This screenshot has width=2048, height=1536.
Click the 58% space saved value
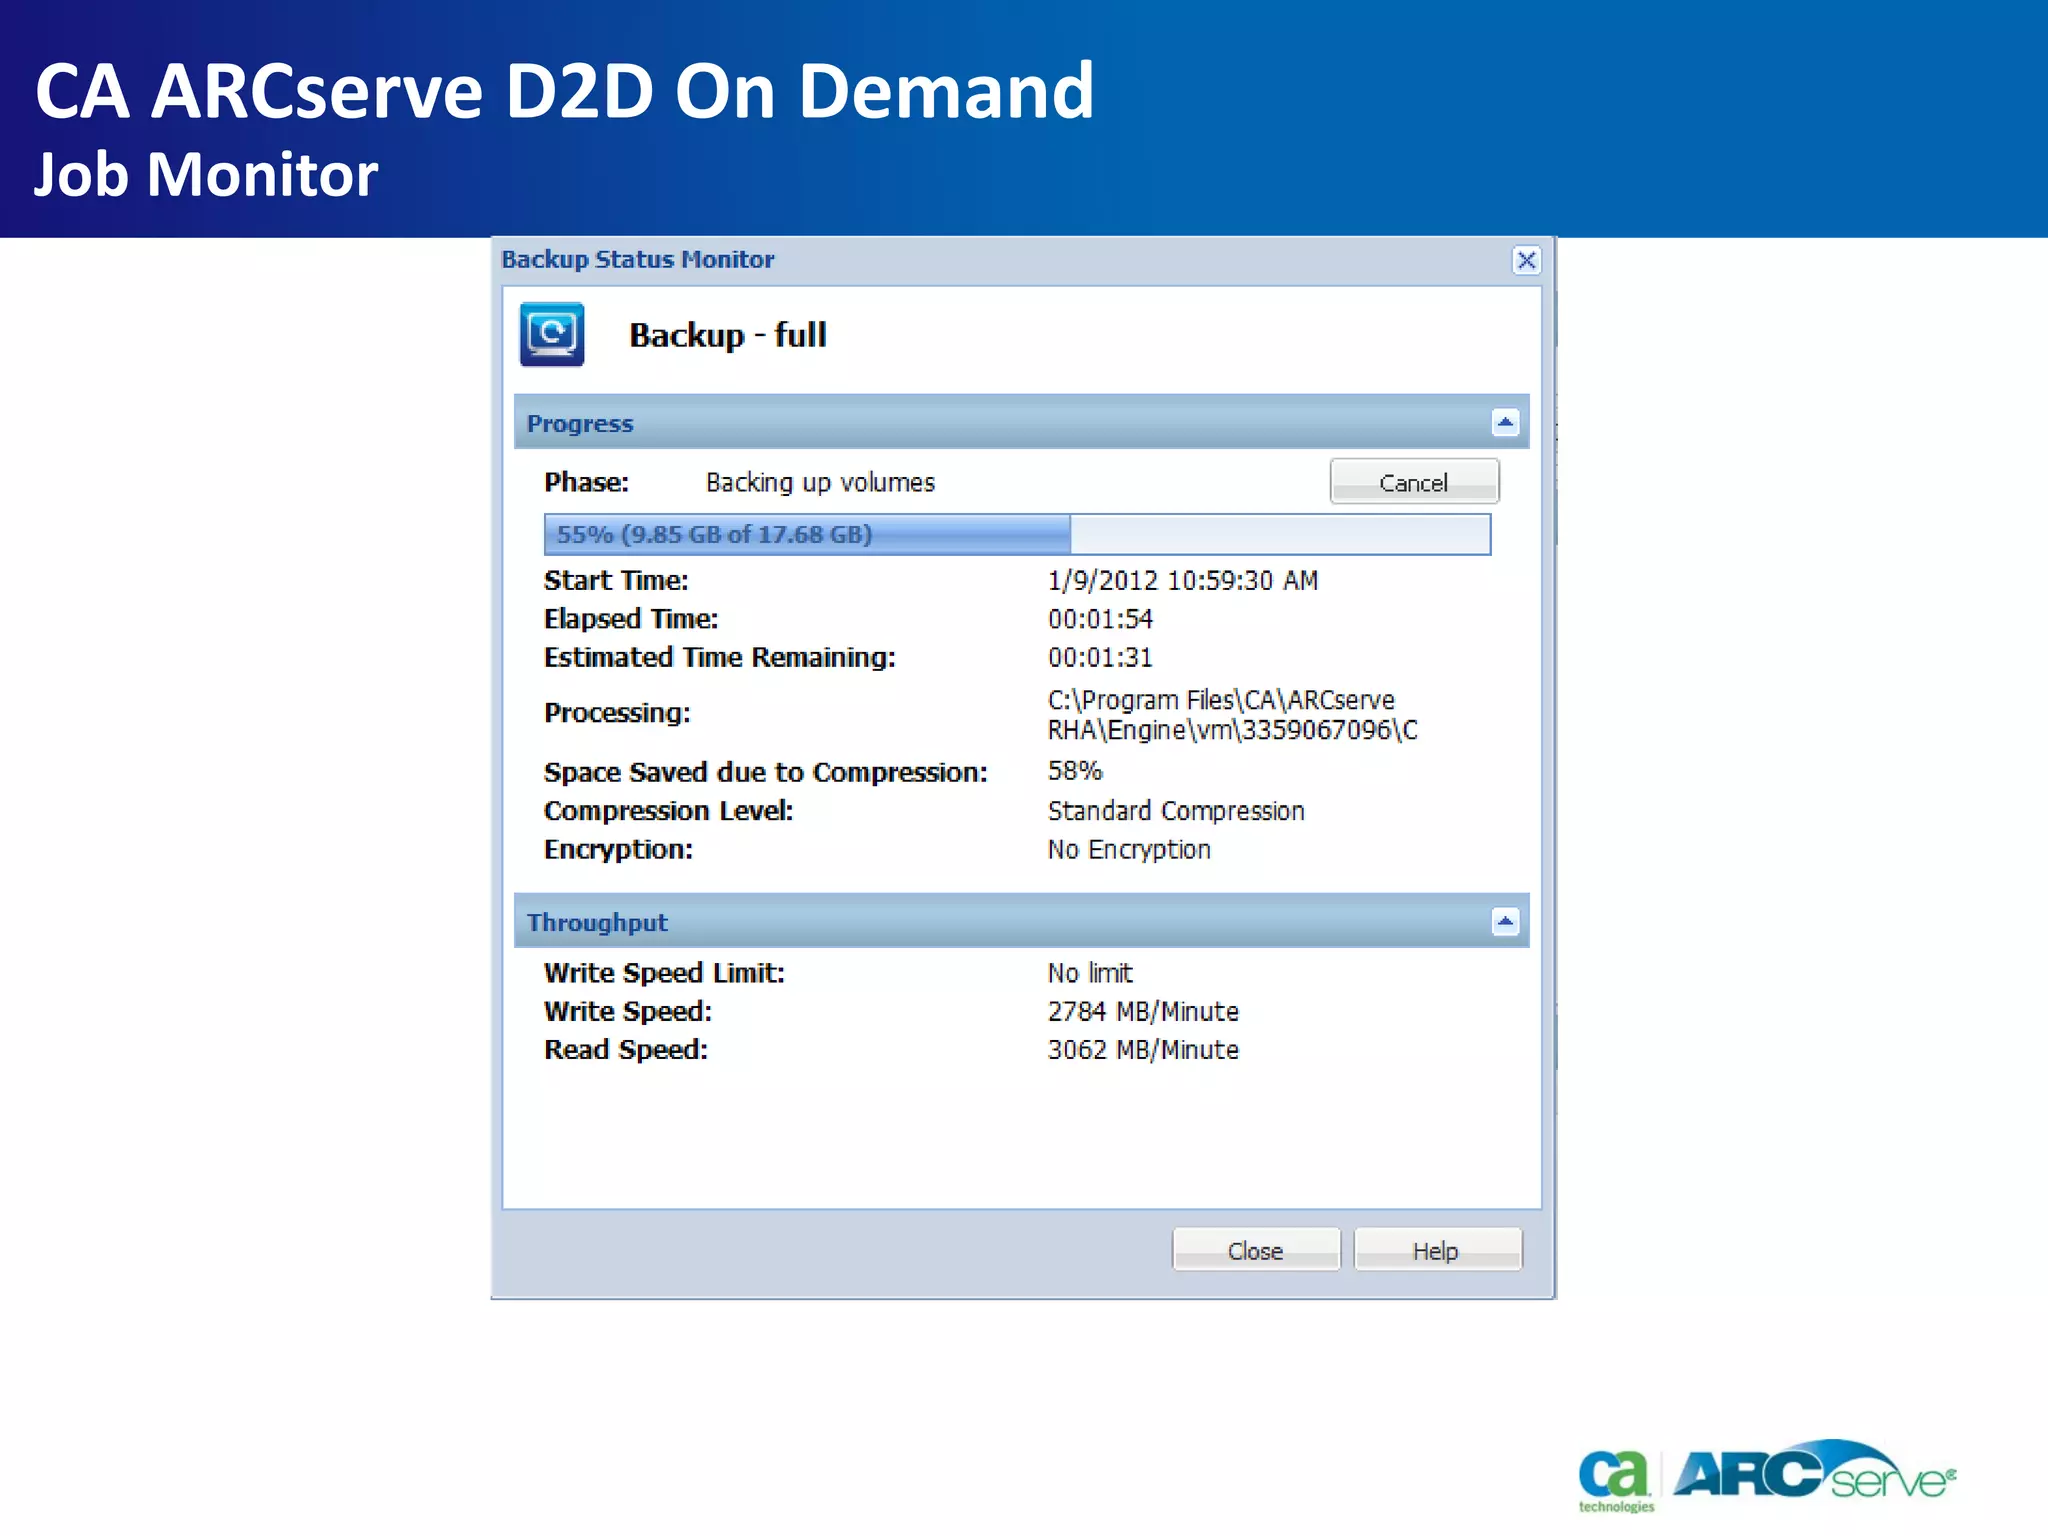coord(1075,771)
